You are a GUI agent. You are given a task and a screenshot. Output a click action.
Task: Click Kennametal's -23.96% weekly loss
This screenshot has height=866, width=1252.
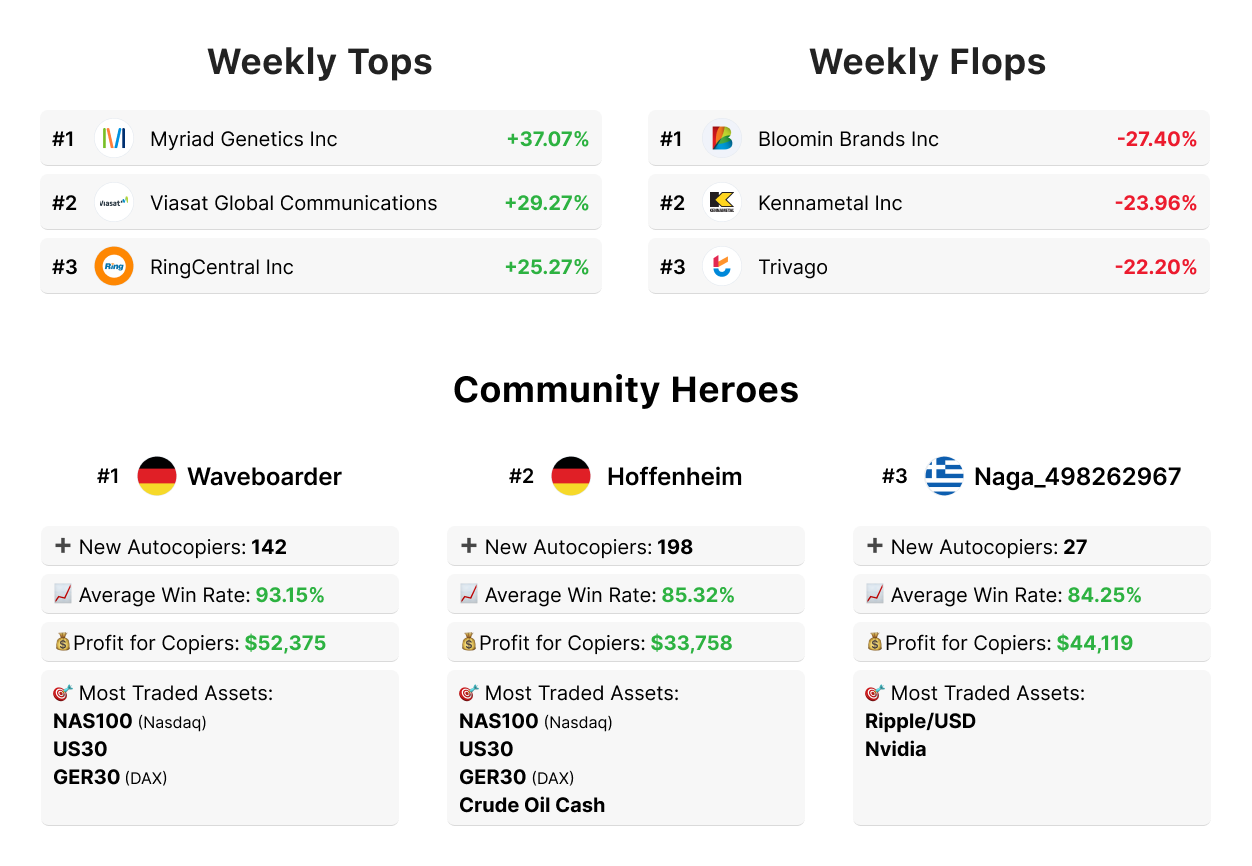1155,203
